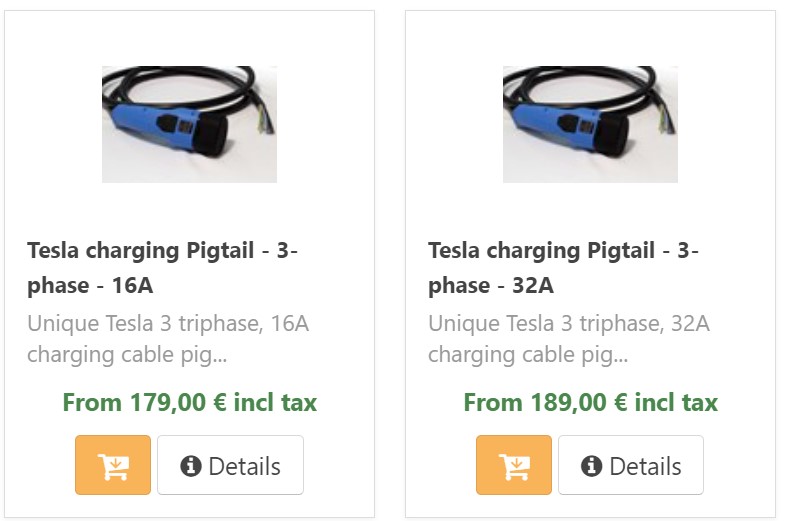Open Details for the 32A charging pigtail
The height and width of the screenshot is (521, 787).
tap(631, 465)
